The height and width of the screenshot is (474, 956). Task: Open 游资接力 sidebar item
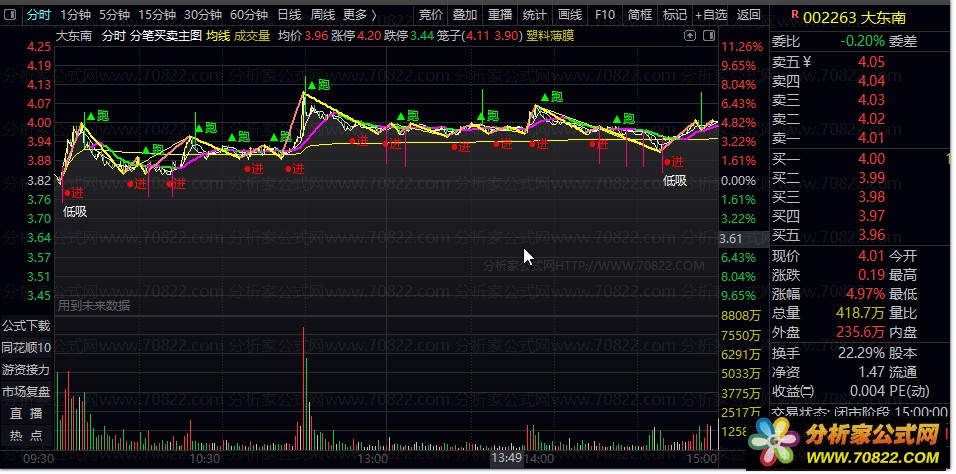pos(26,370)
